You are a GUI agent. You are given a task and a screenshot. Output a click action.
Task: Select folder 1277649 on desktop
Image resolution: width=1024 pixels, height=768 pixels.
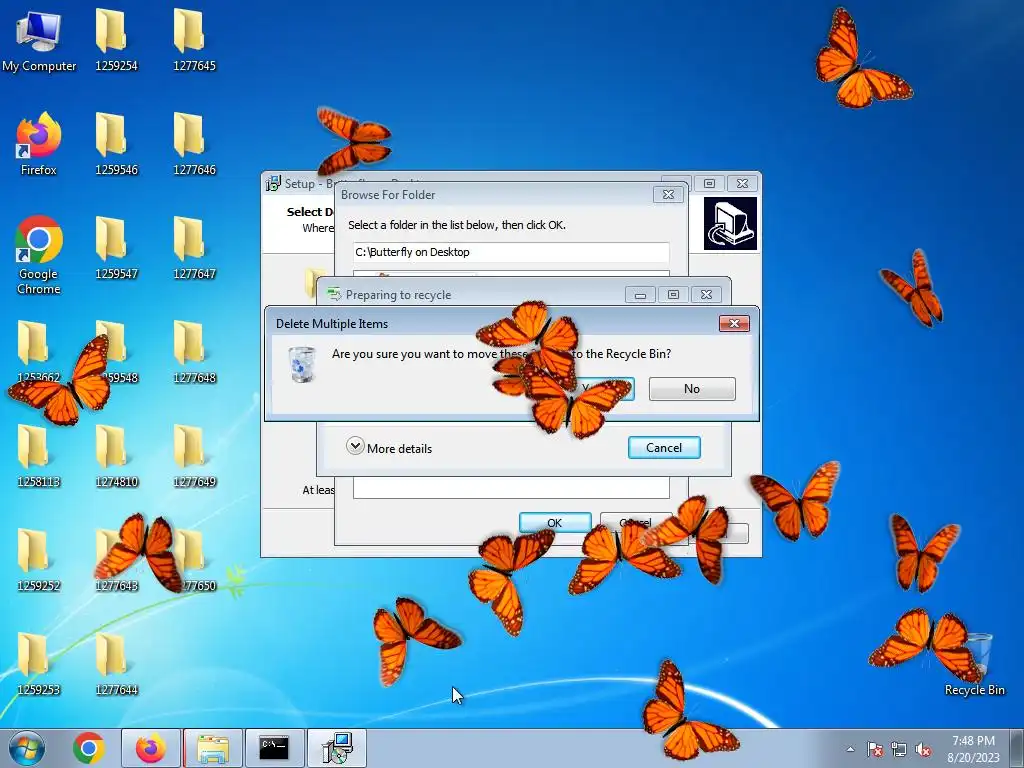point(194,456)
